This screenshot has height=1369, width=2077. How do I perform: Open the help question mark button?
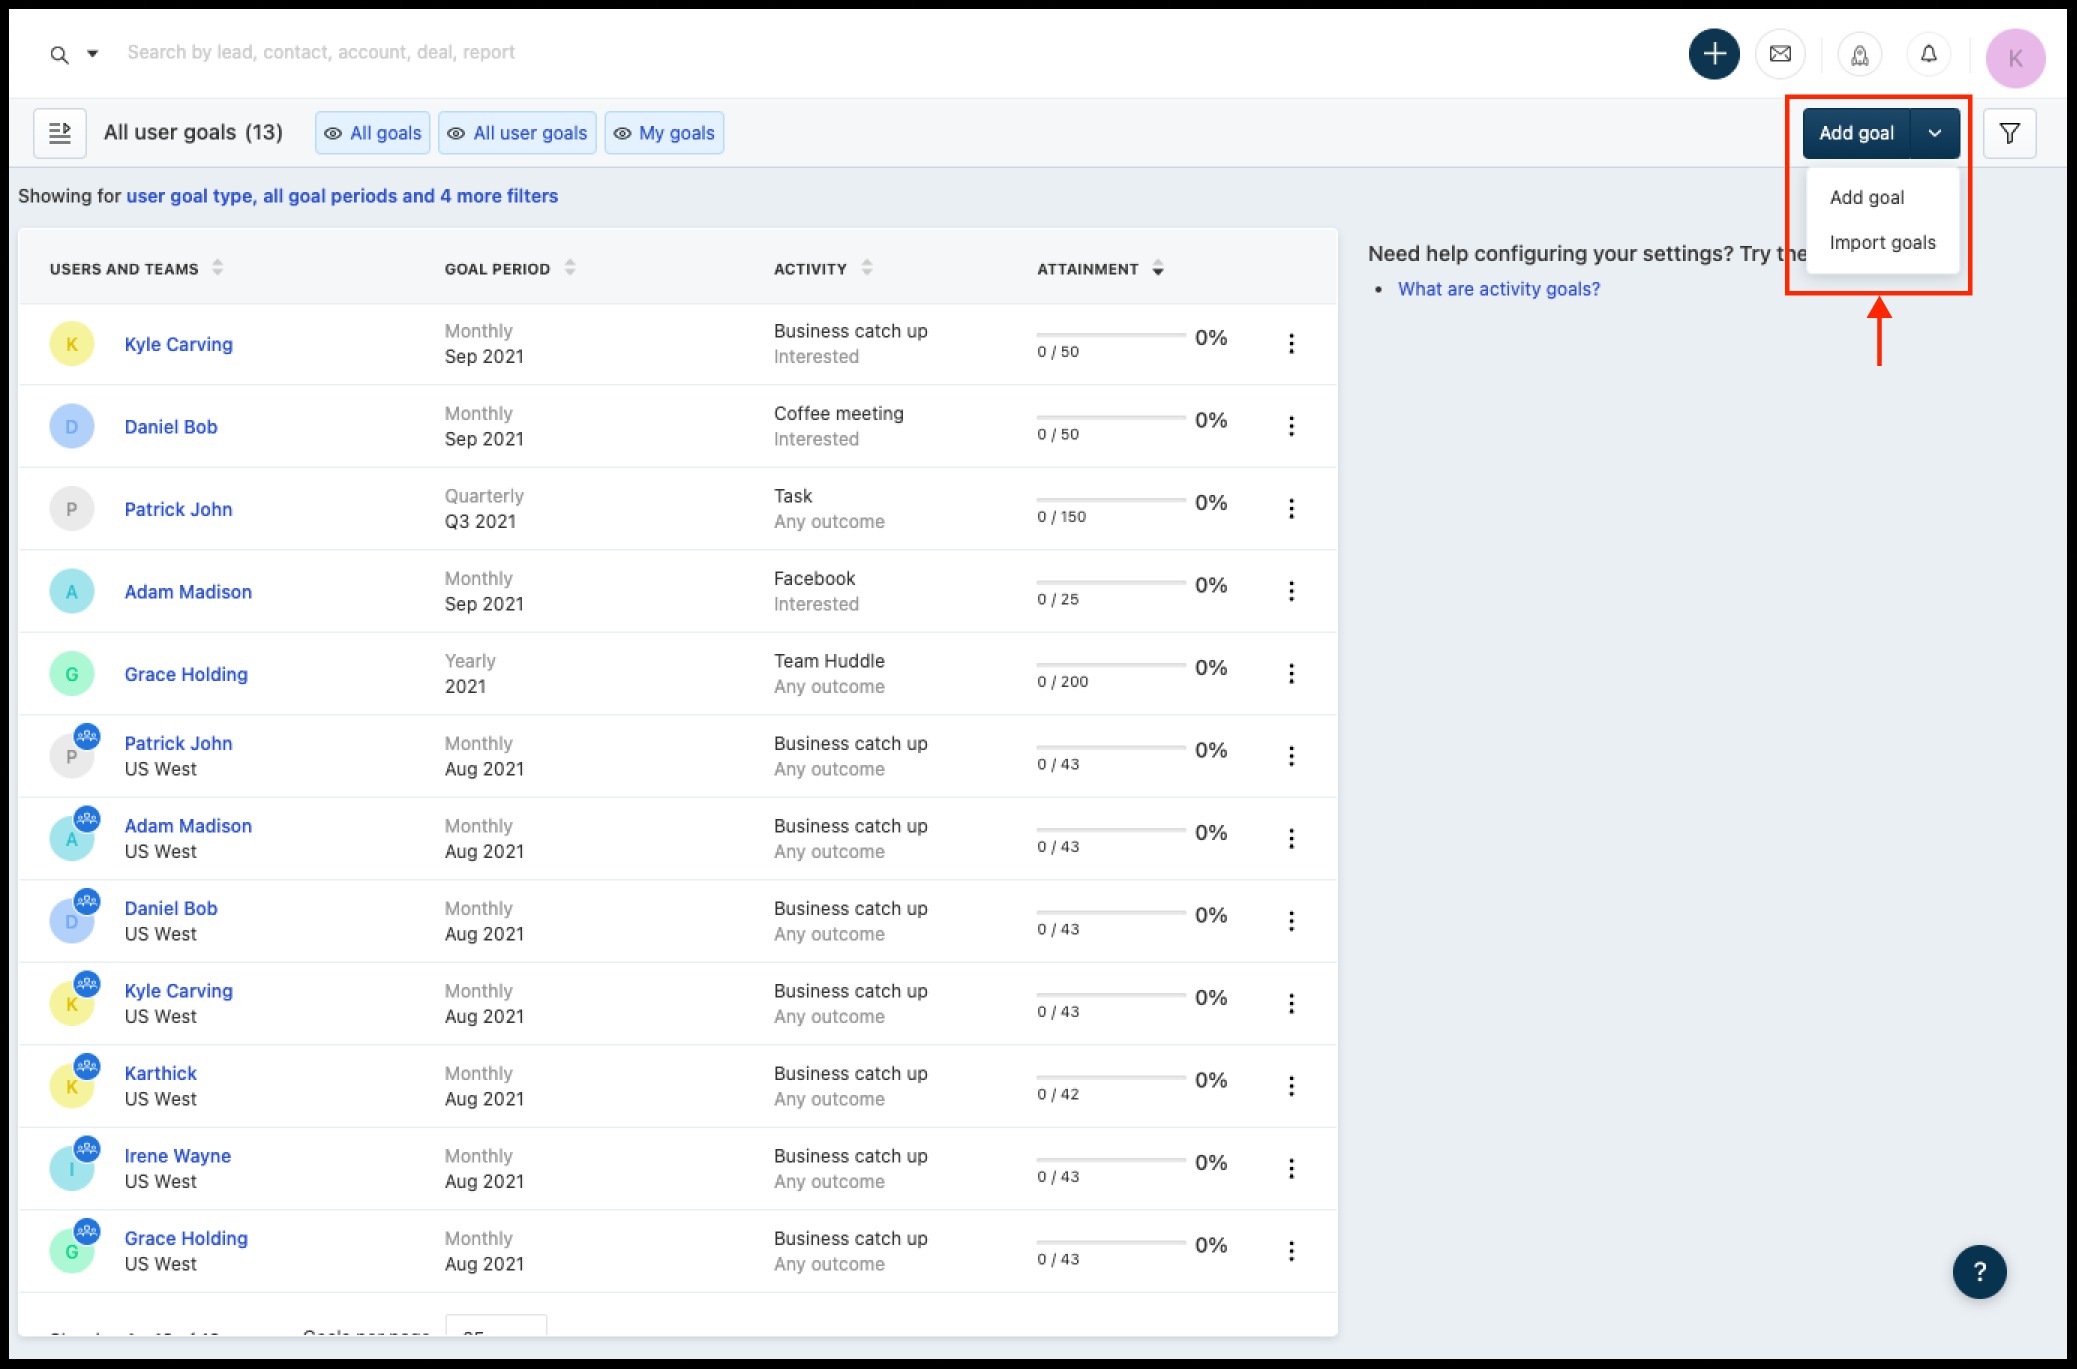(1979, 1271)
